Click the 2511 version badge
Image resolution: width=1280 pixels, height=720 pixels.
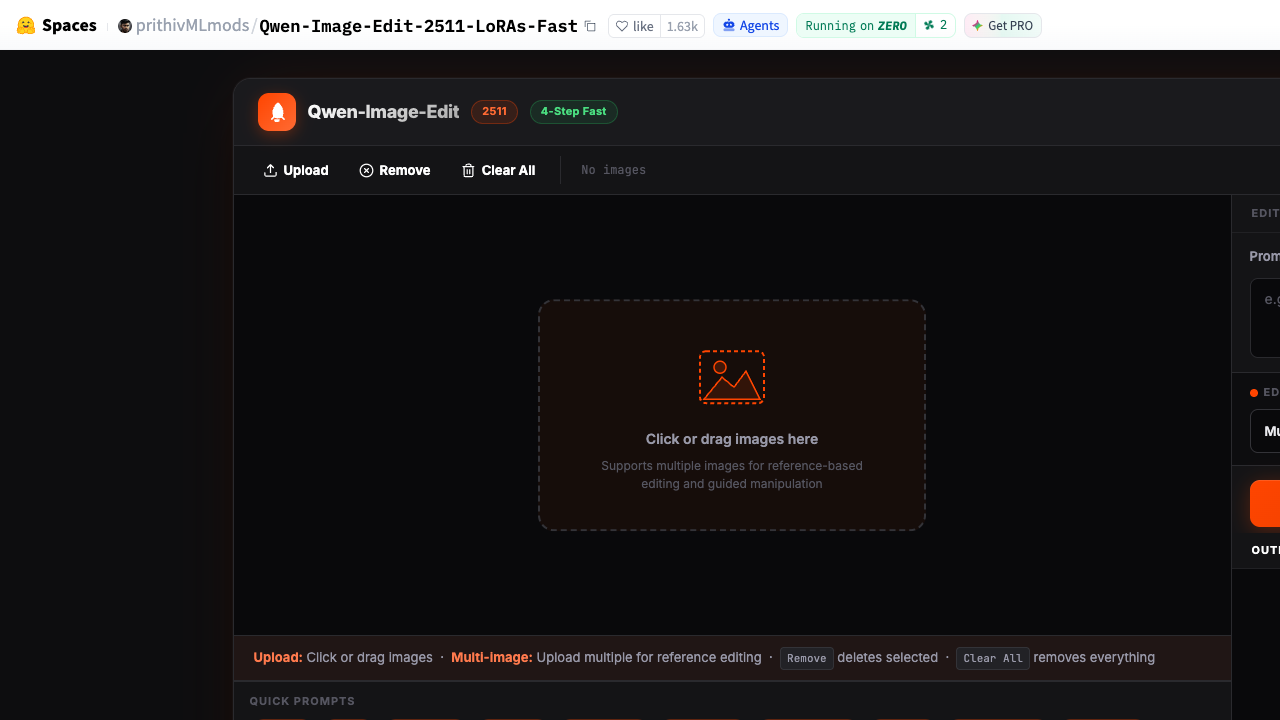(494, 112)
